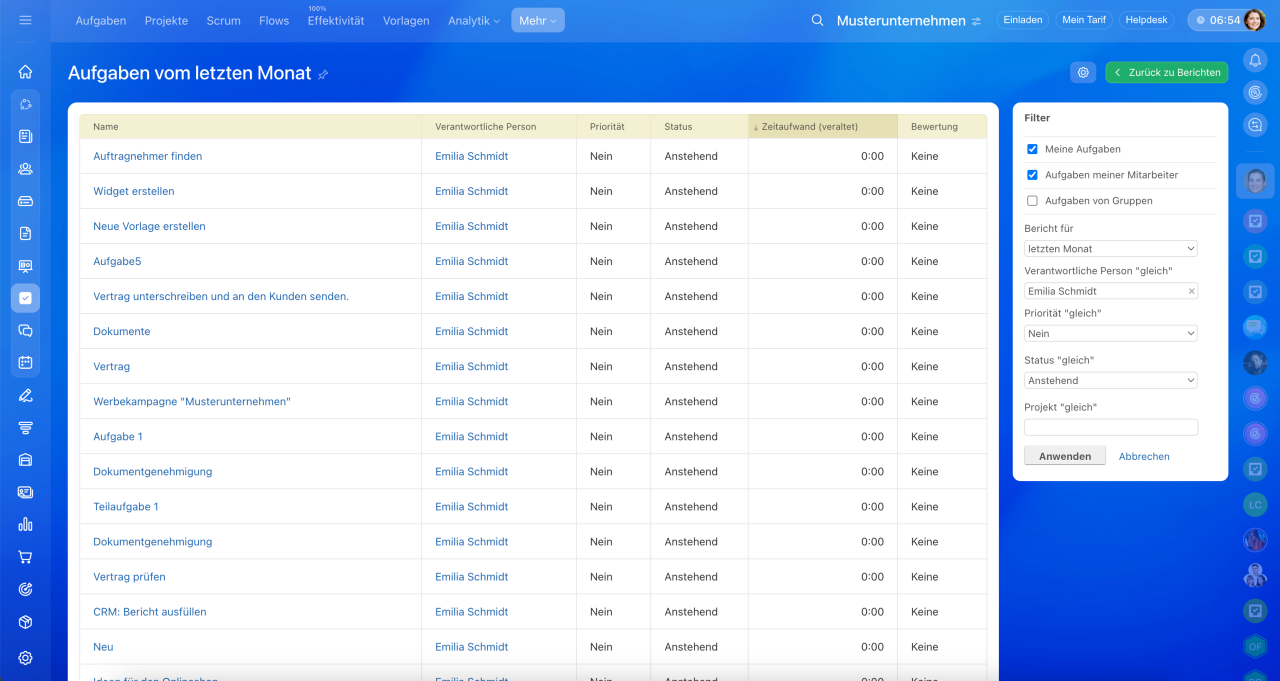Image resolution: width=1280 pixels, height=681 pixels.
Task: Open the Auftragnehmer finden task link
Action: click(147, 156)
